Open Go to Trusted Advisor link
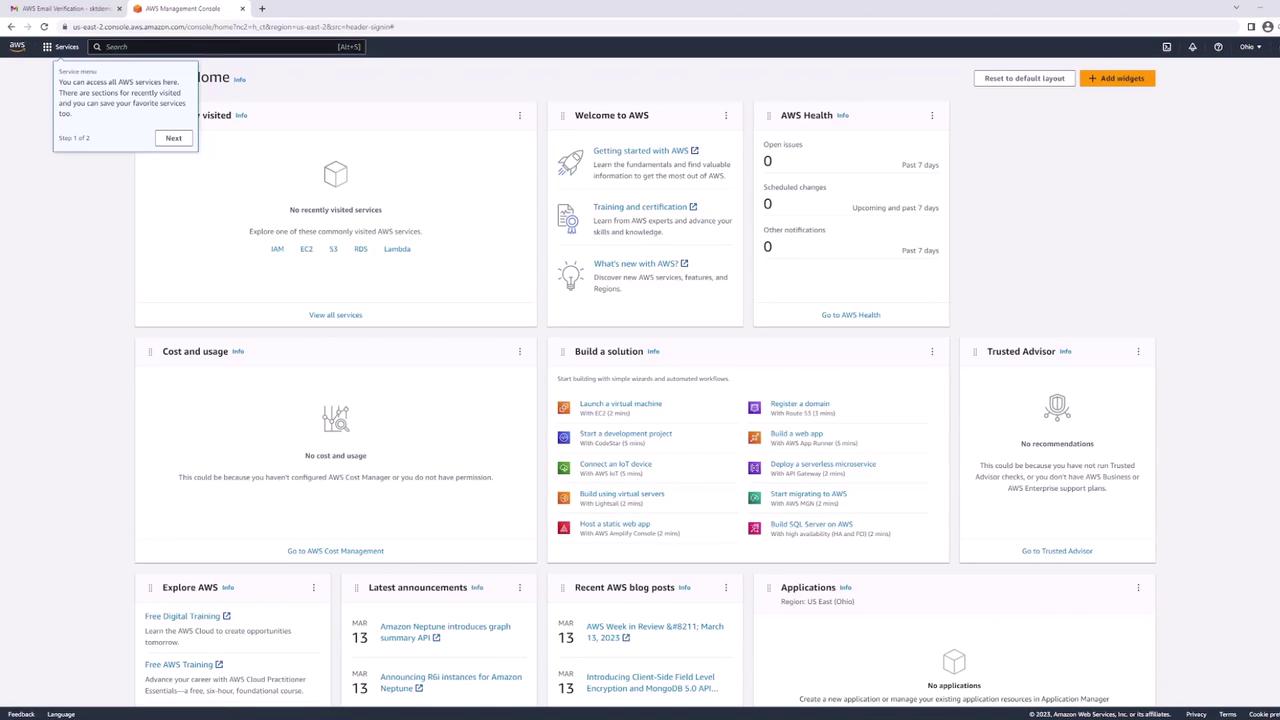The width and height of the screenshot is (1280, 720). pyautogui.click(x=1057, y=551)
